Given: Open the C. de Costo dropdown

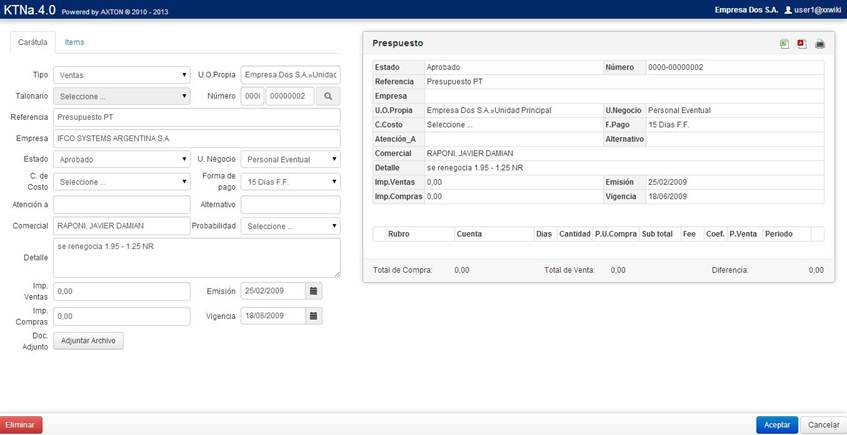Looking at the screenshot, I should [122, 182].
